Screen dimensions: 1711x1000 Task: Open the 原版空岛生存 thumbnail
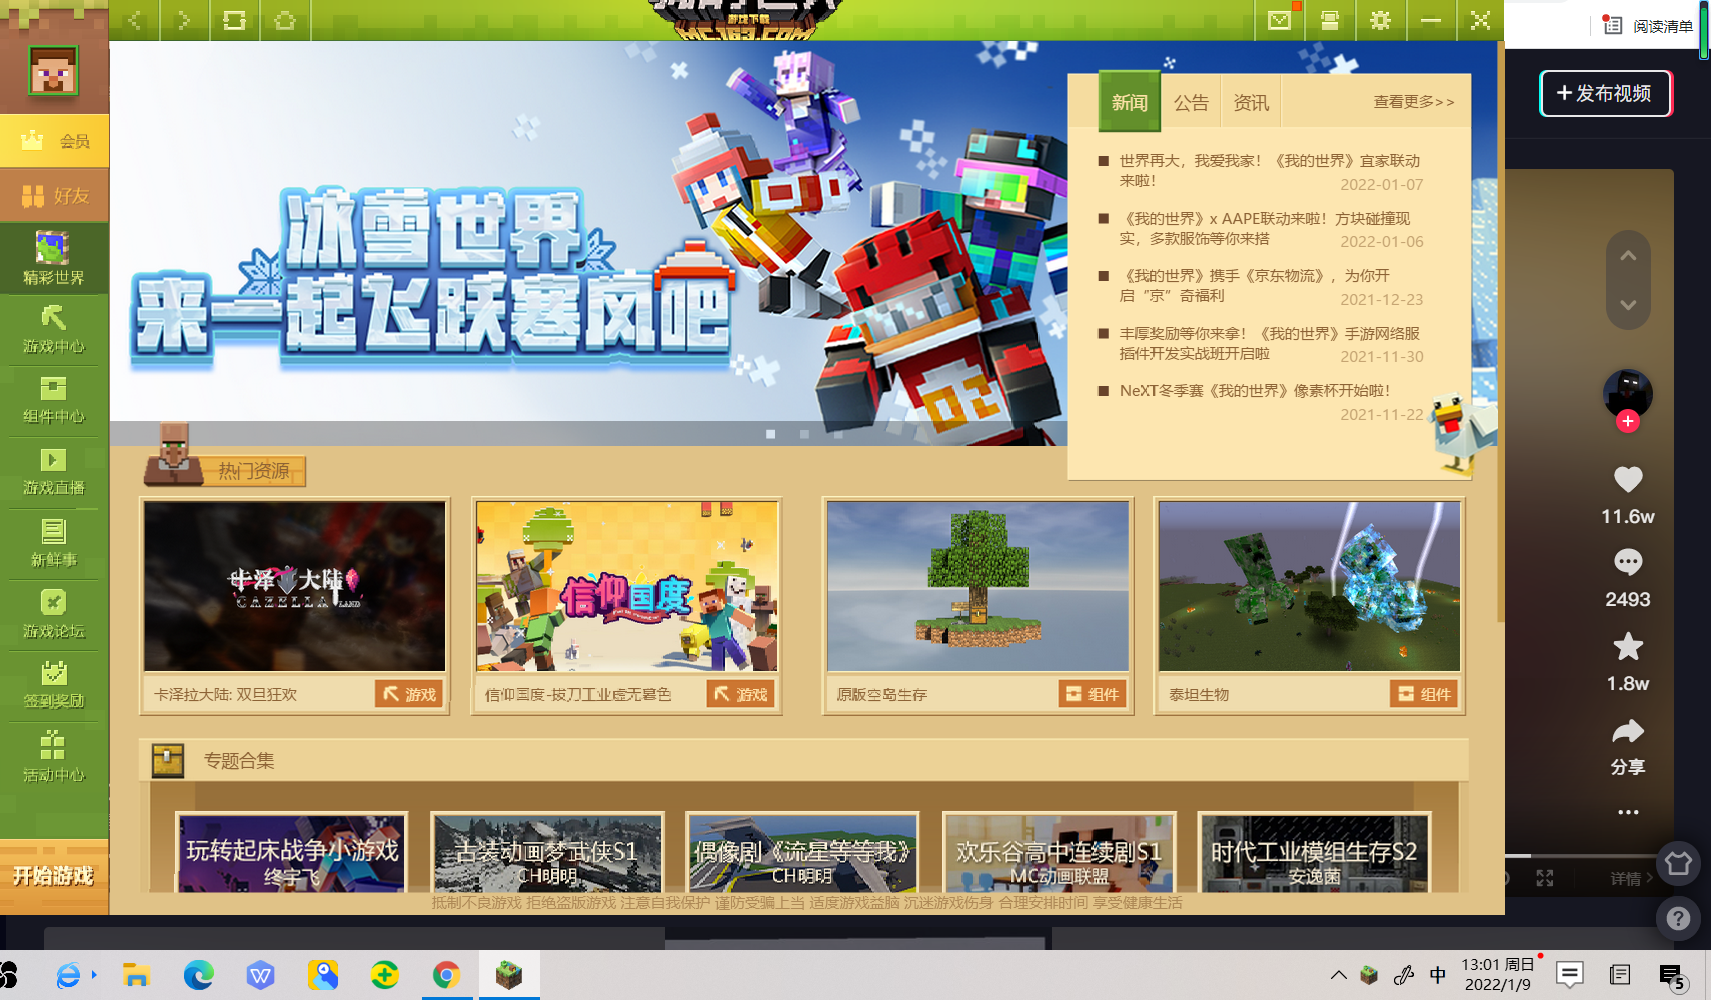pos(978,586)
